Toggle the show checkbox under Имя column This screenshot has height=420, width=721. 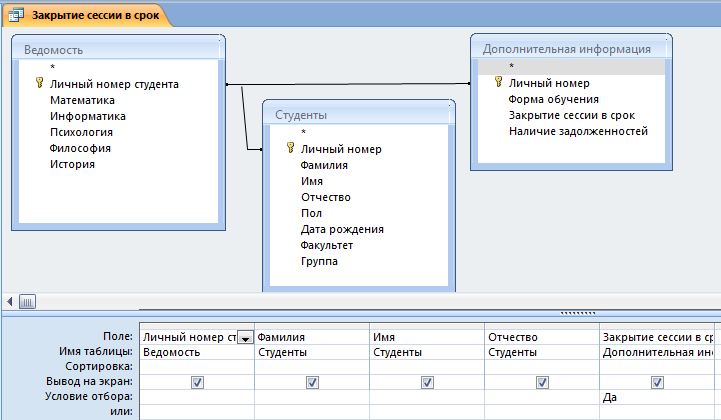[x=427, y=382]
